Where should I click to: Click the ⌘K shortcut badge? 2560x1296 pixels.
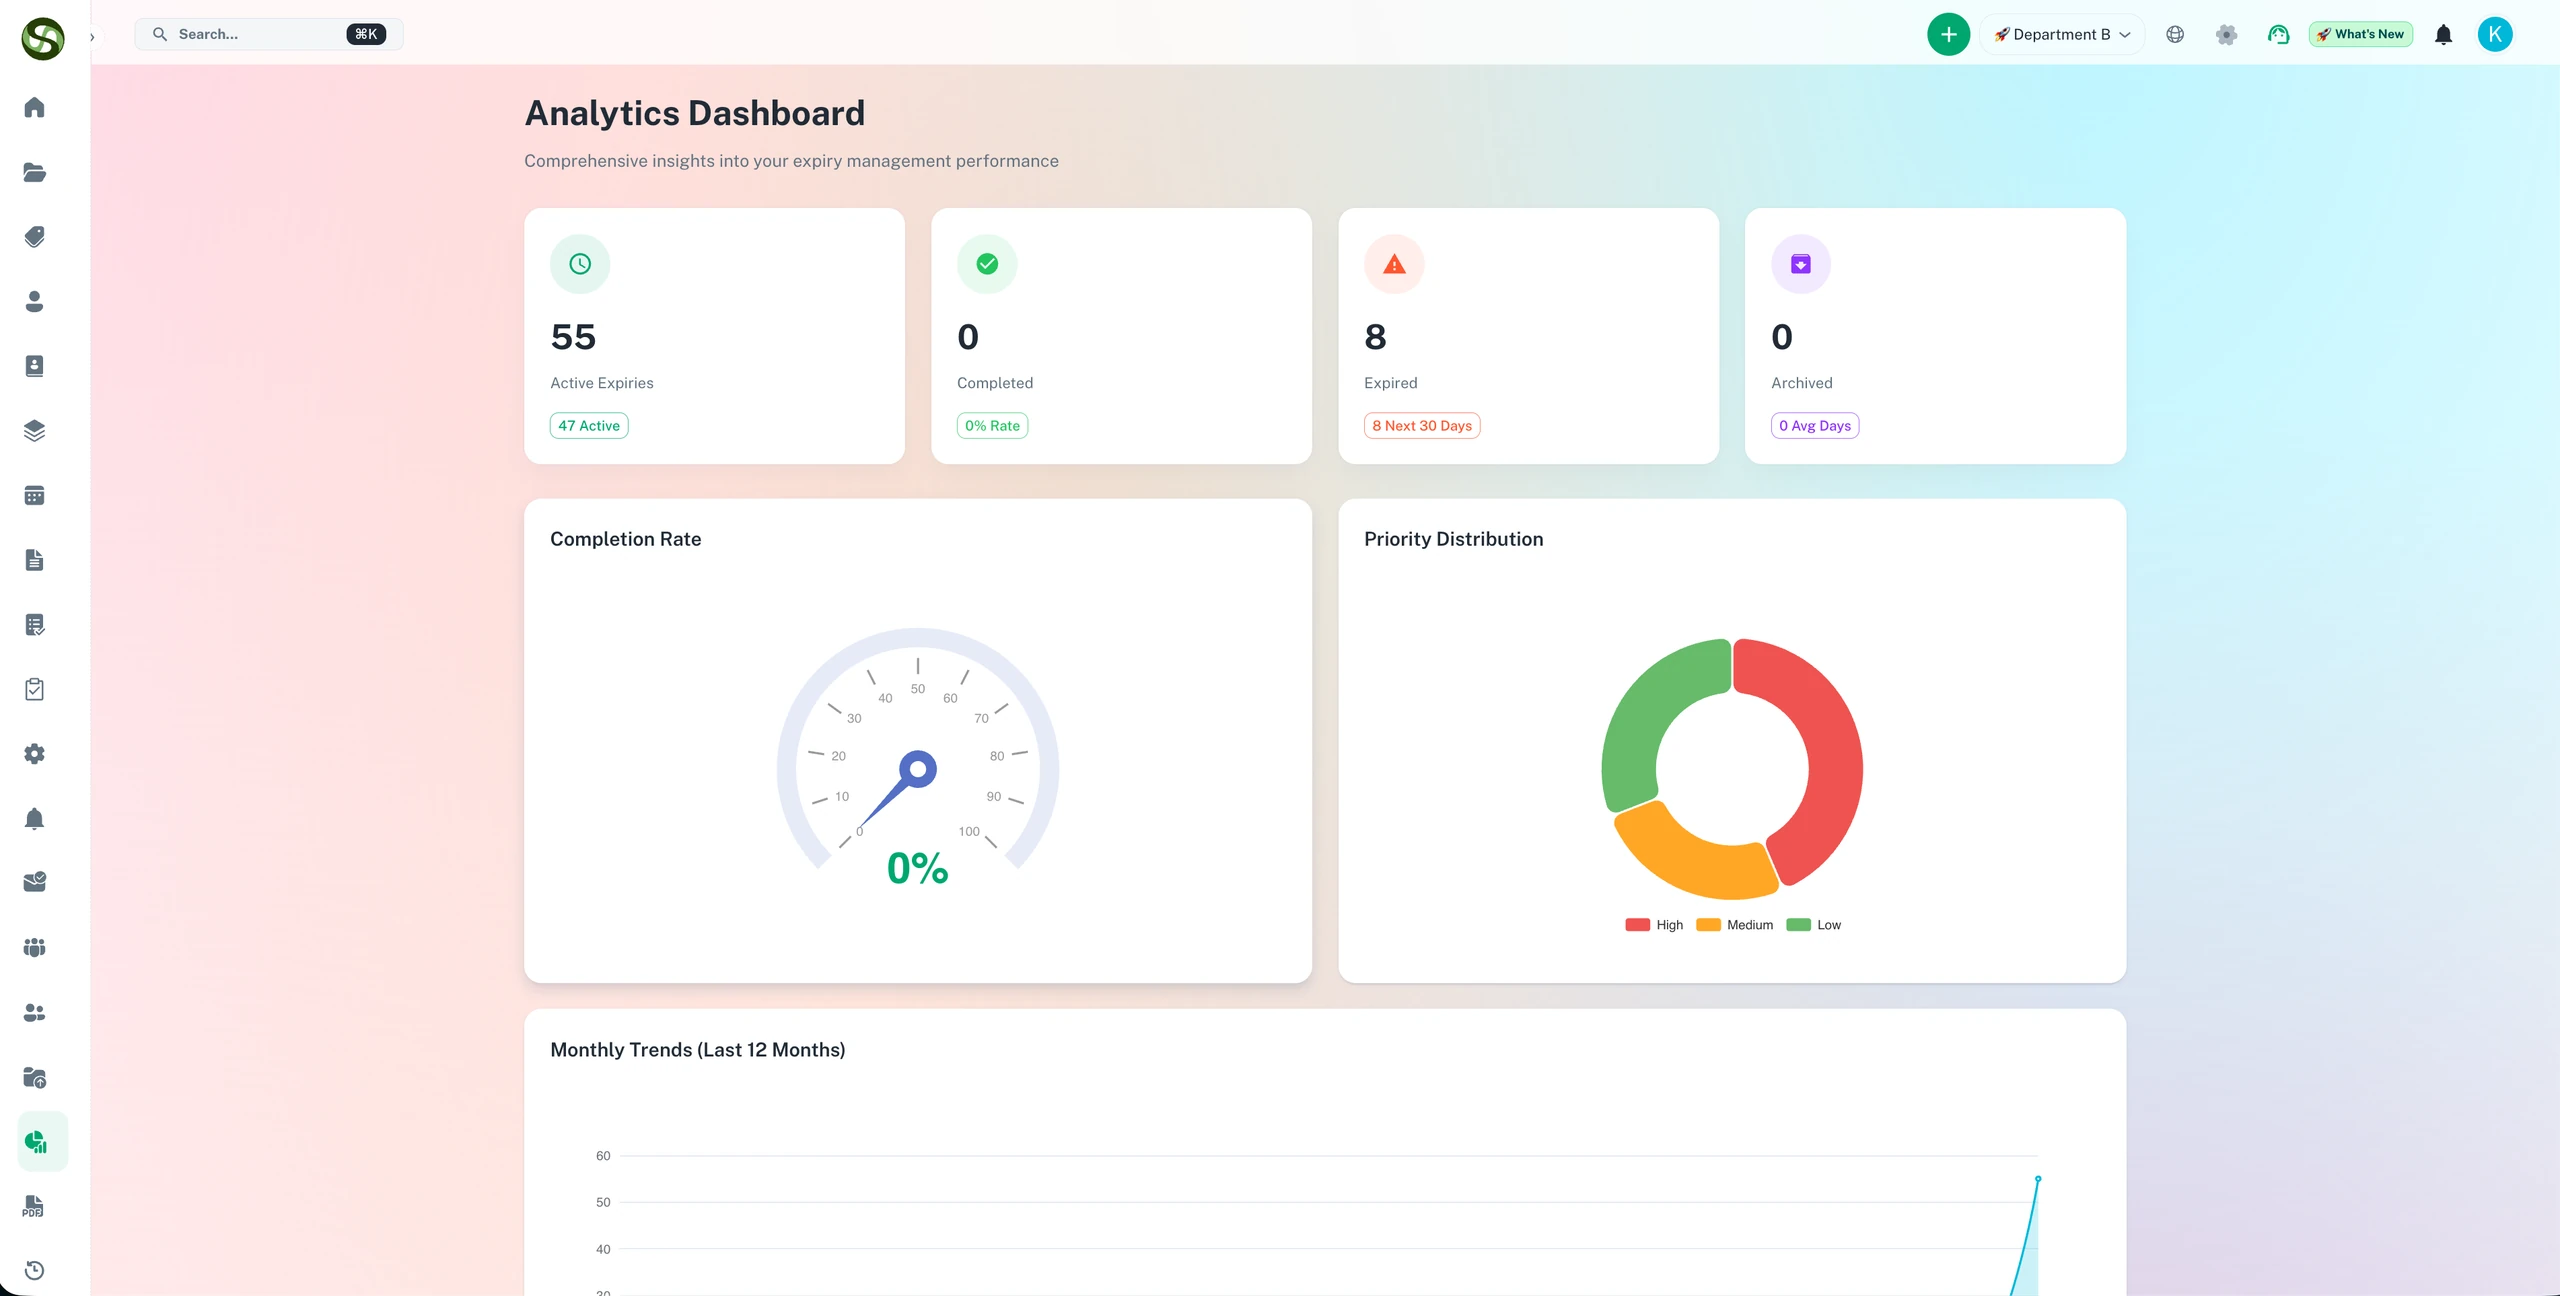point(366,34)
